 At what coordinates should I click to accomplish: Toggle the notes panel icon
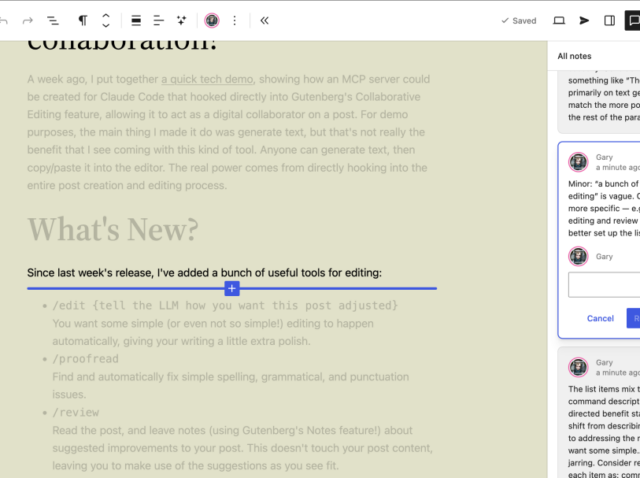click(632, 20)
